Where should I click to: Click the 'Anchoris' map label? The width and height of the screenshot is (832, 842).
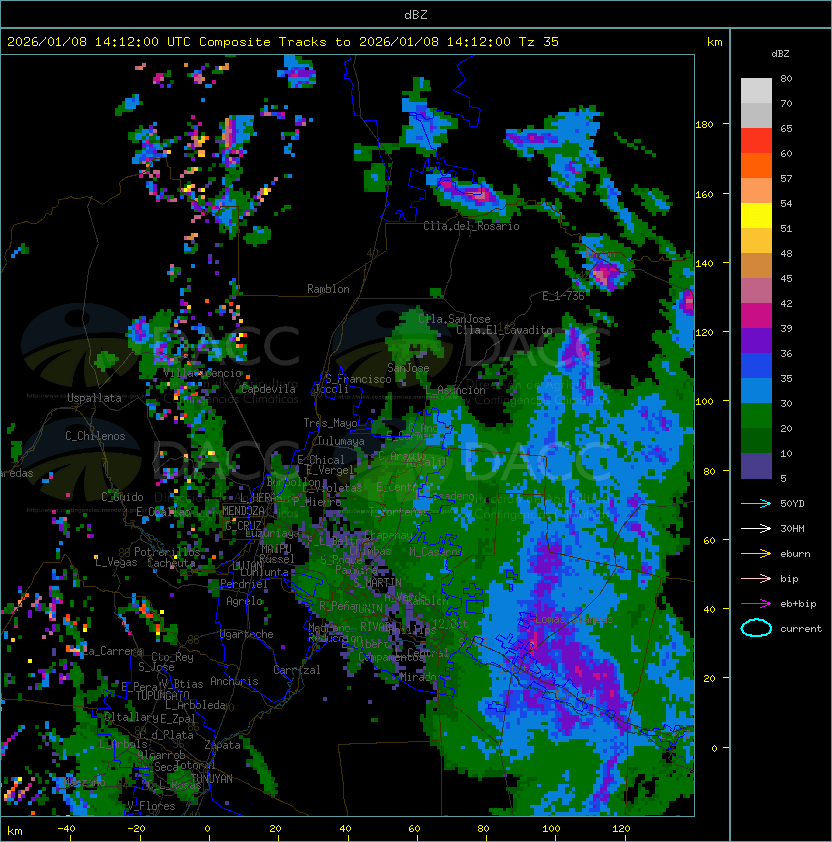click(234, 681)
